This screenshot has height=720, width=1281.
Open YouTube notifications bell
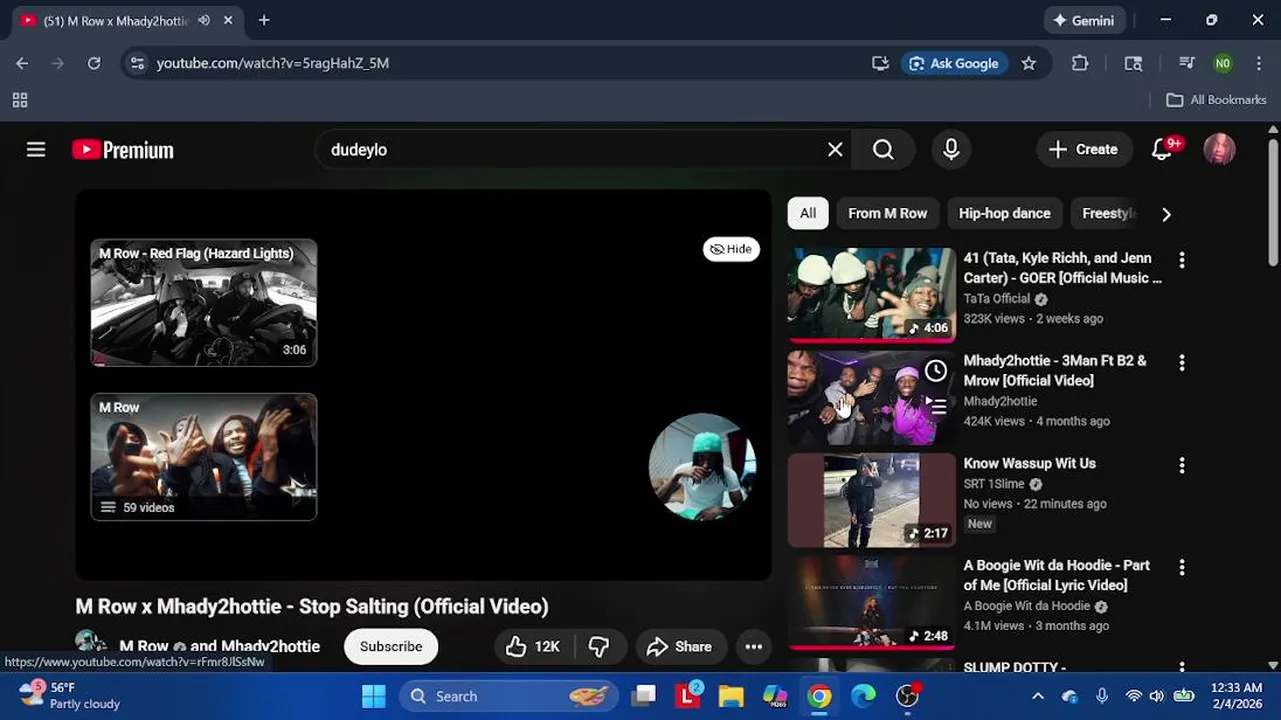click(1162, 149)
